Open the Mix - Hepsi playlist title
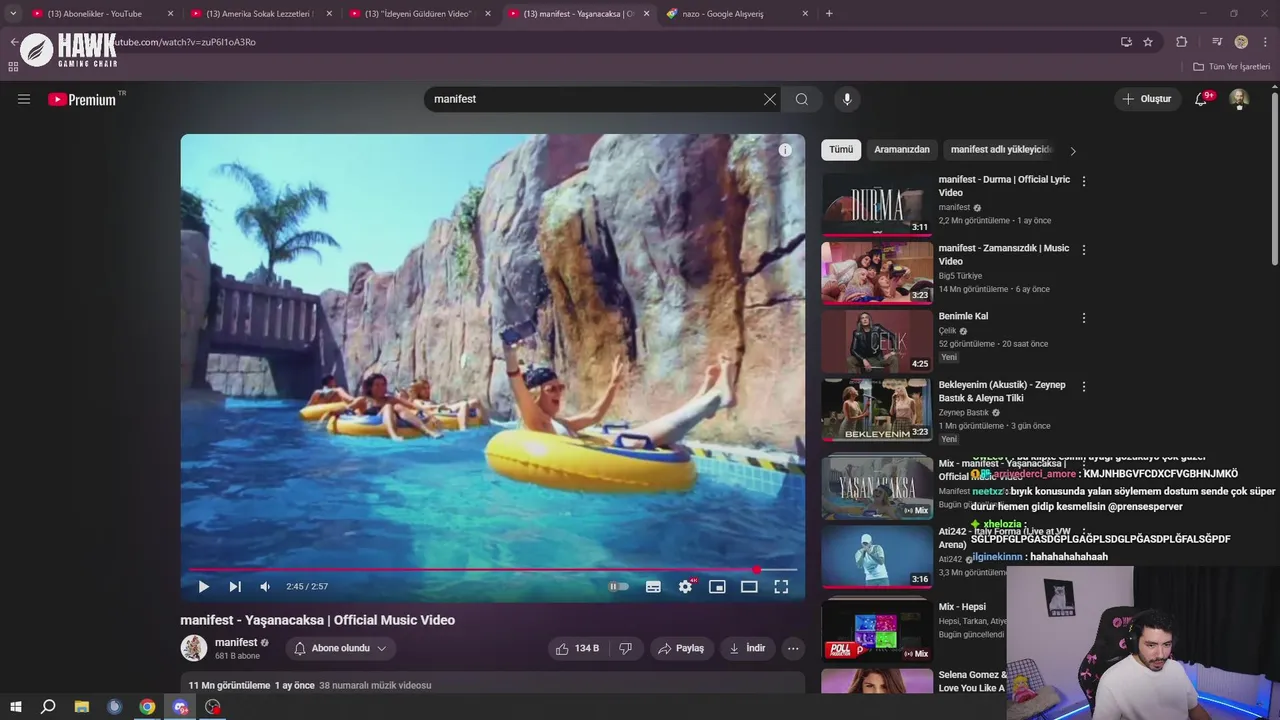The height and width of the screenshot is (720, 1280). (x=962, y=607)
